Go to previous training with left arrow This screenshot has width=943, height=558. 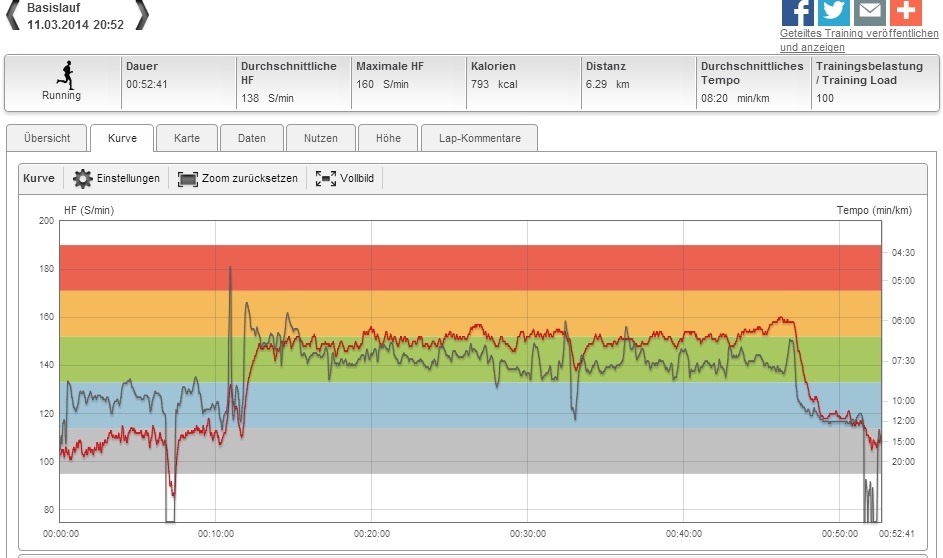[x=13, y=13]
